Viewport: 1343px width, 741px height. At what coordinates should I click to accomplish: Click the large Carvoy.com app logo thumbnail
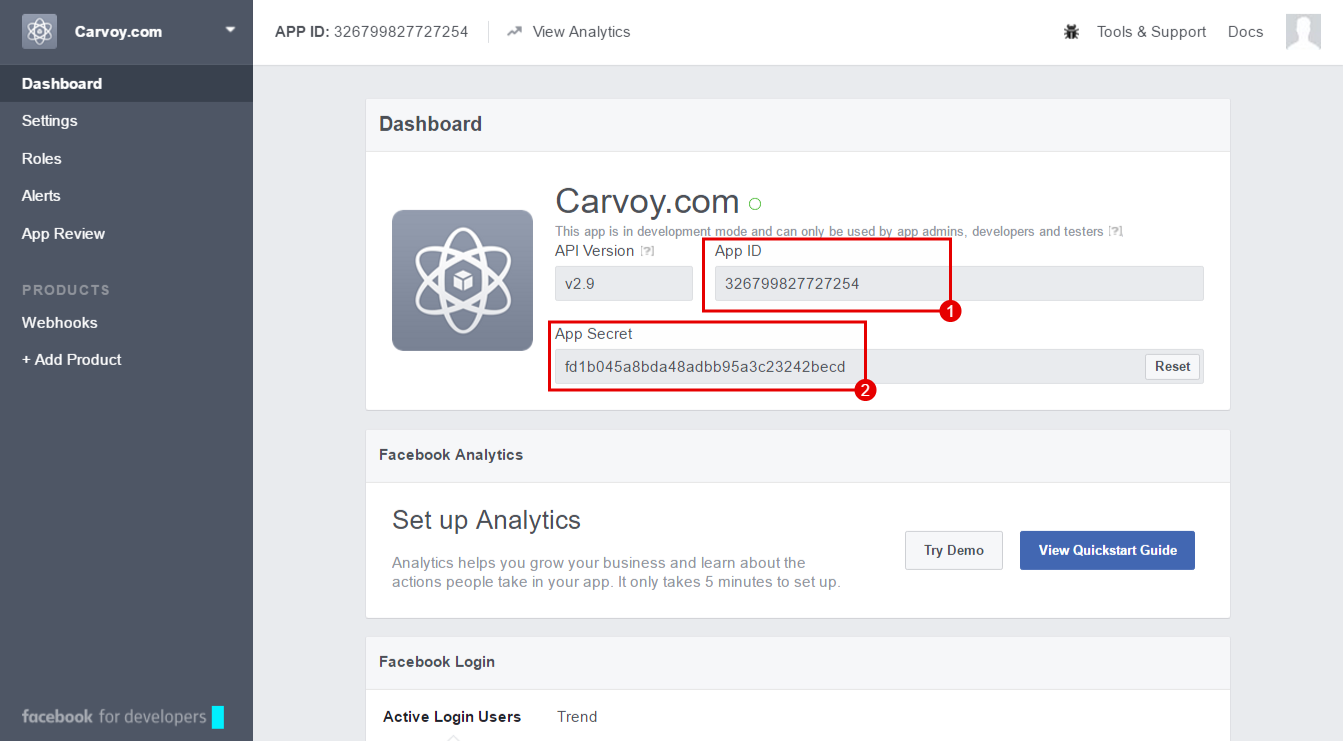coord(462,280)
